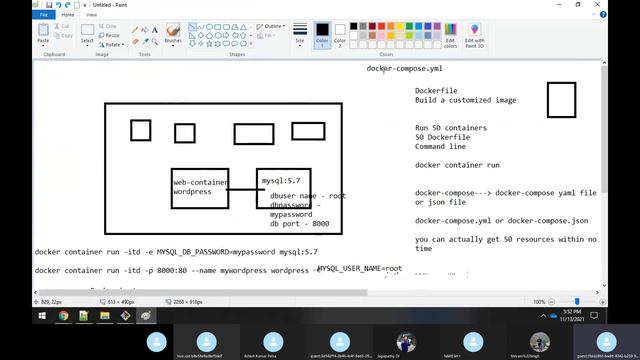Open Chrome from the taskbar
The height and width of the screenshot is (360, 640).
click(63, 316)
